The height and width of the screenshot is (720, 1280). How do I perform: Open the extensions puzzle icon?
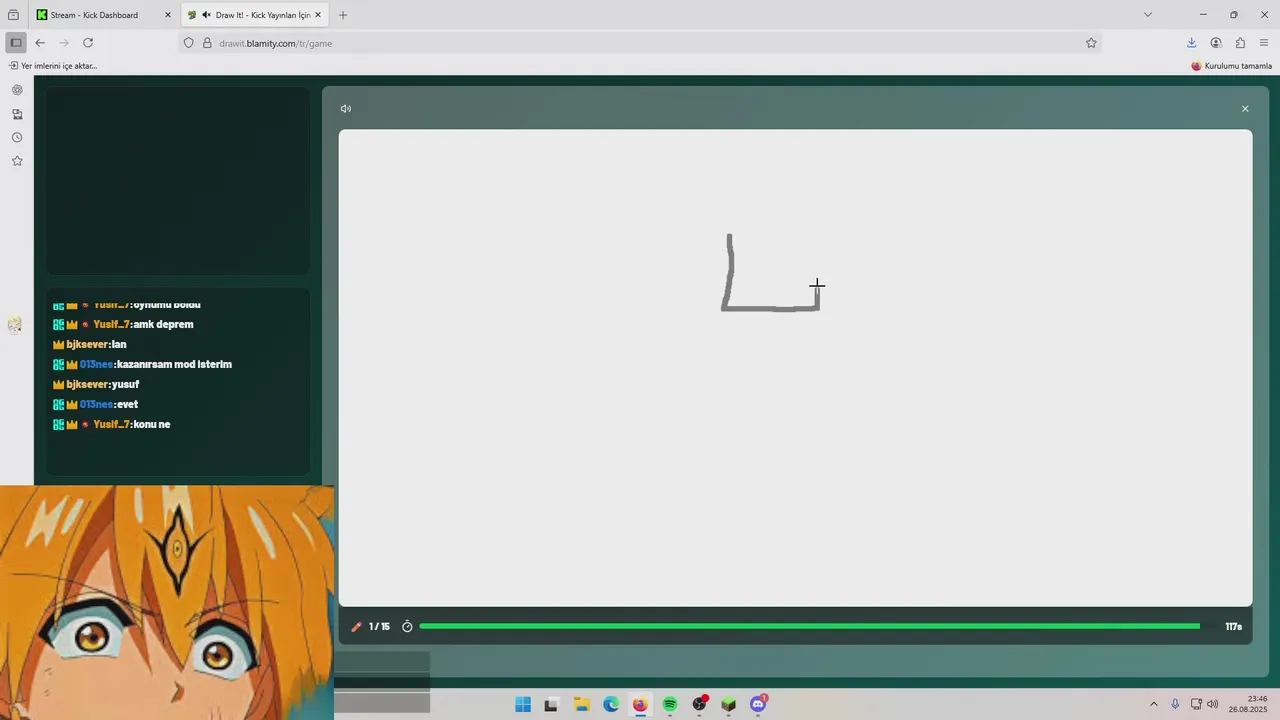[1240, 43]
